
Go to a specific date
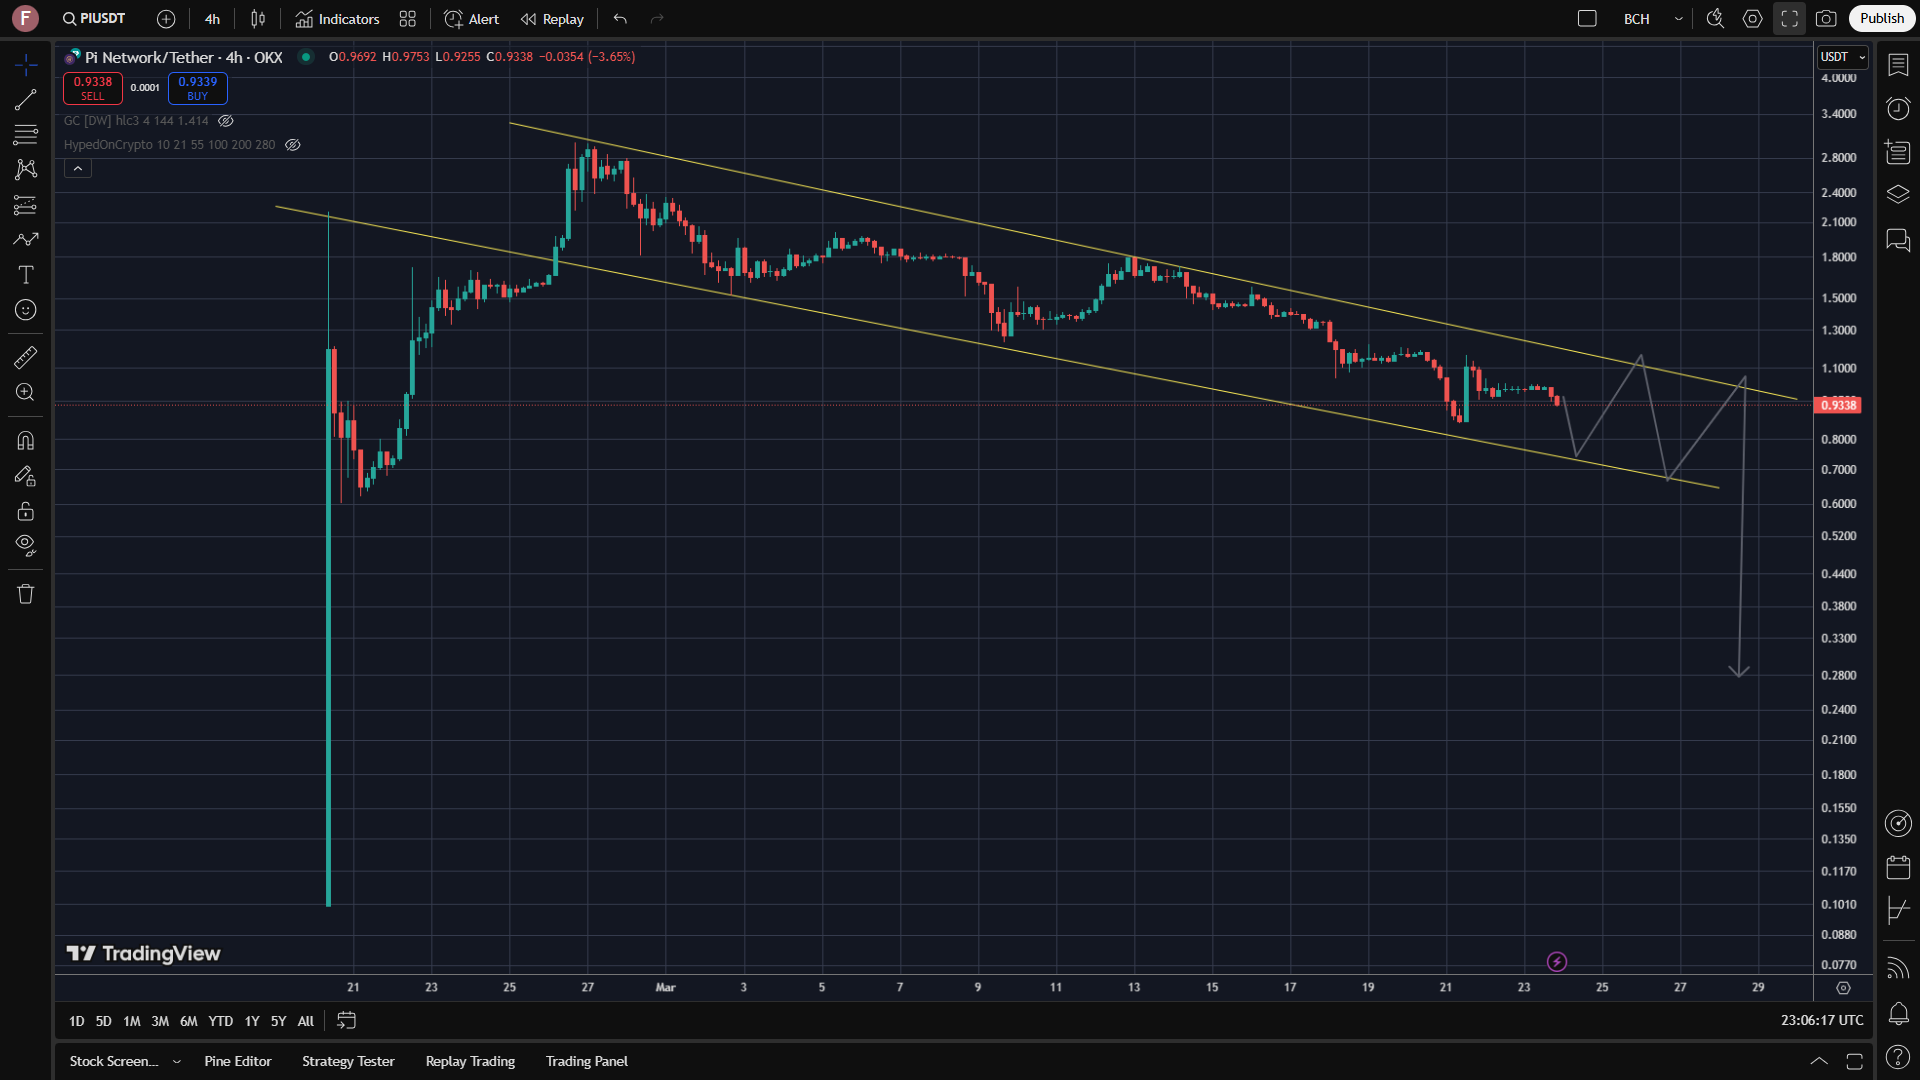(346, 1021)
